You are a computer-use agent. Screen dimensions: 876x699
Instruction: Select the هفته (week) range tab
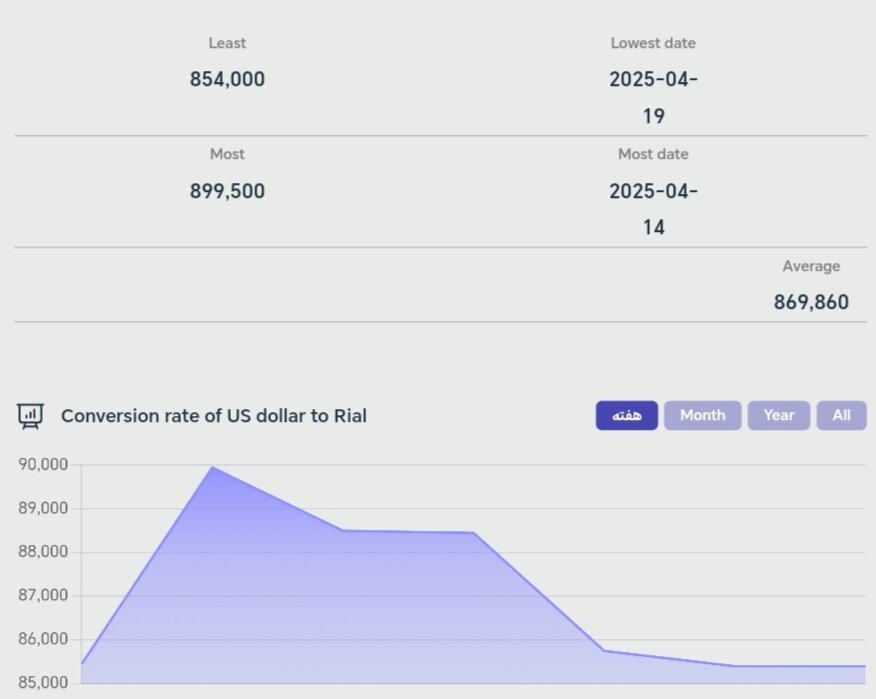(627, 416)
